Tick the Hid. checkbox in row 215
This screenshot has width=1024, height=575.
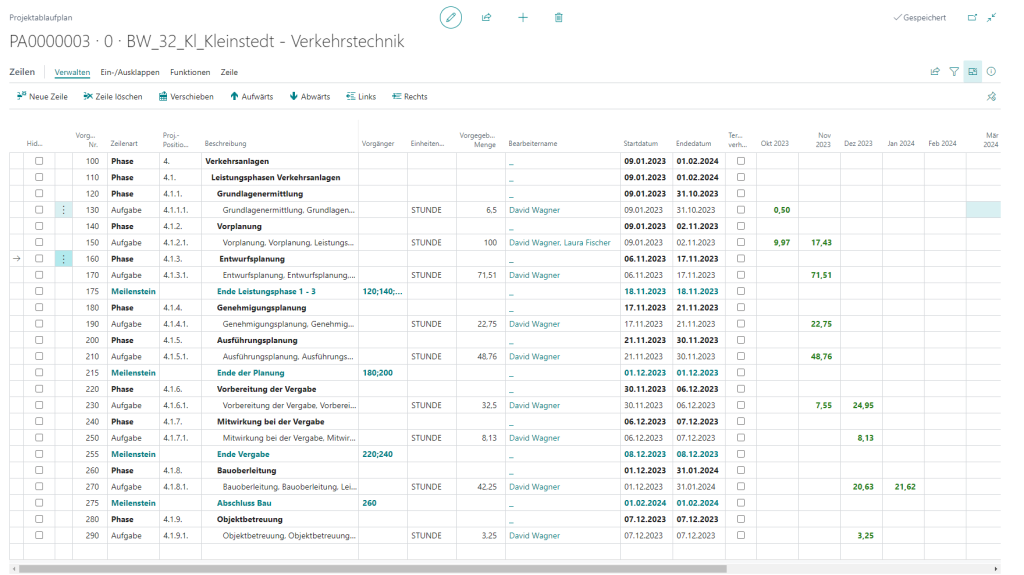[x=39, y=372]
